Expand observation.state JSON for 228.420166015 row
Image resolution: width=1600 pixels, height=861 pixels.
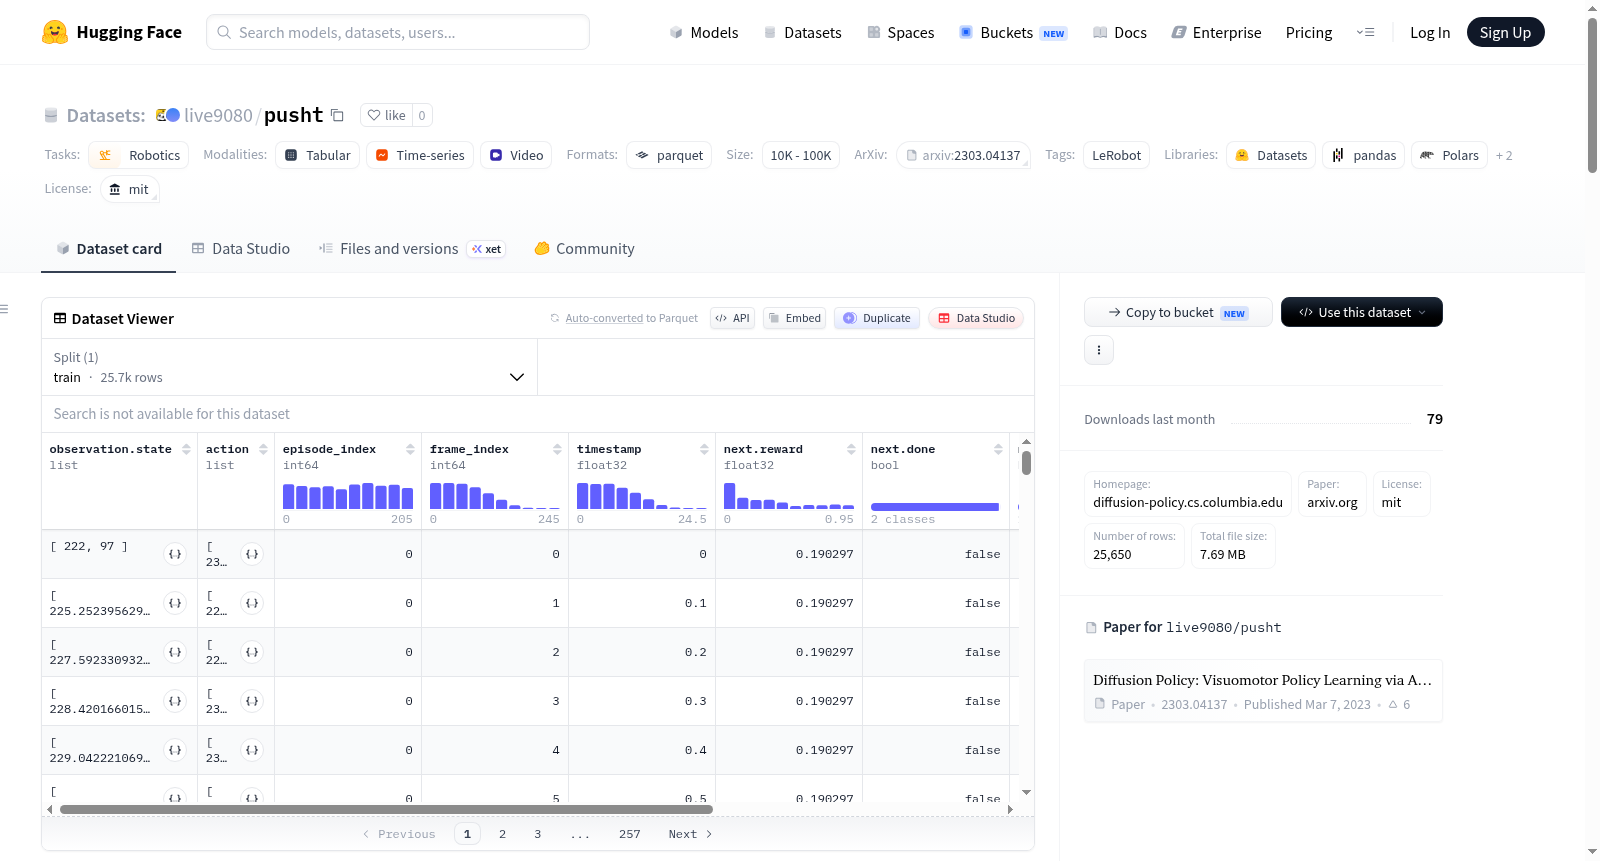(x=175, y=701)
